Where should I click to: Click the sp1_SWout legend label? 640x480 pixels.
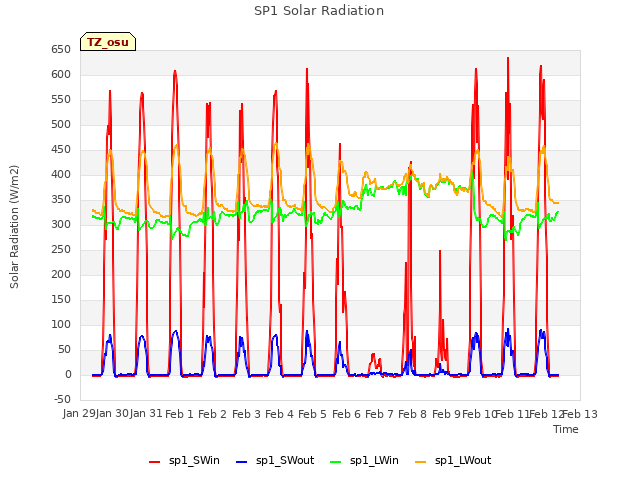point(285,461)
